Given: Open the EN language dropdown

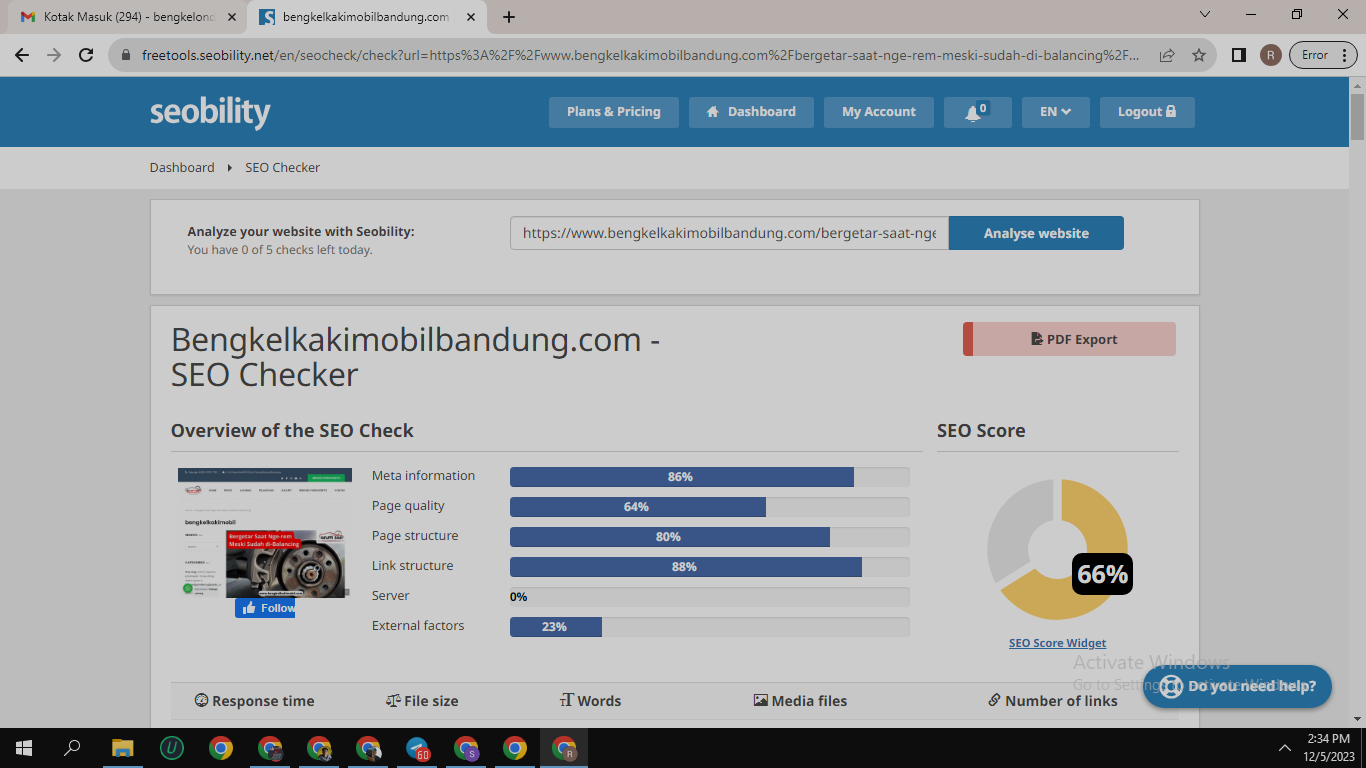Looking at the screenshot, I should pos(1056,112).
